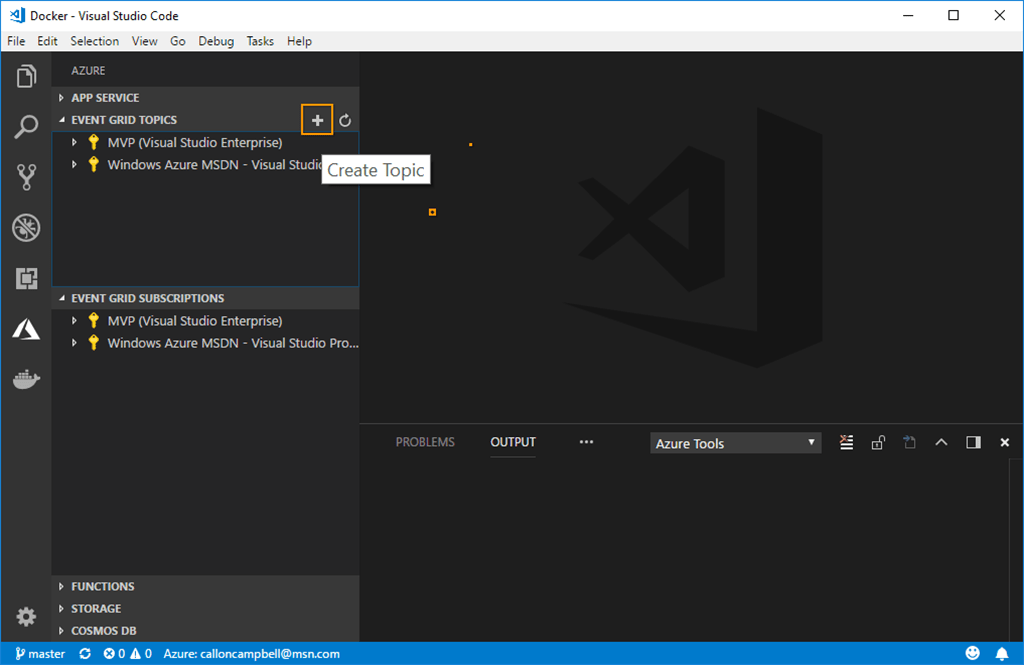The width and height of the screenshot is (1024, 665).
Task: Open the Docker view in activity bar
Action: click(26, 380)
